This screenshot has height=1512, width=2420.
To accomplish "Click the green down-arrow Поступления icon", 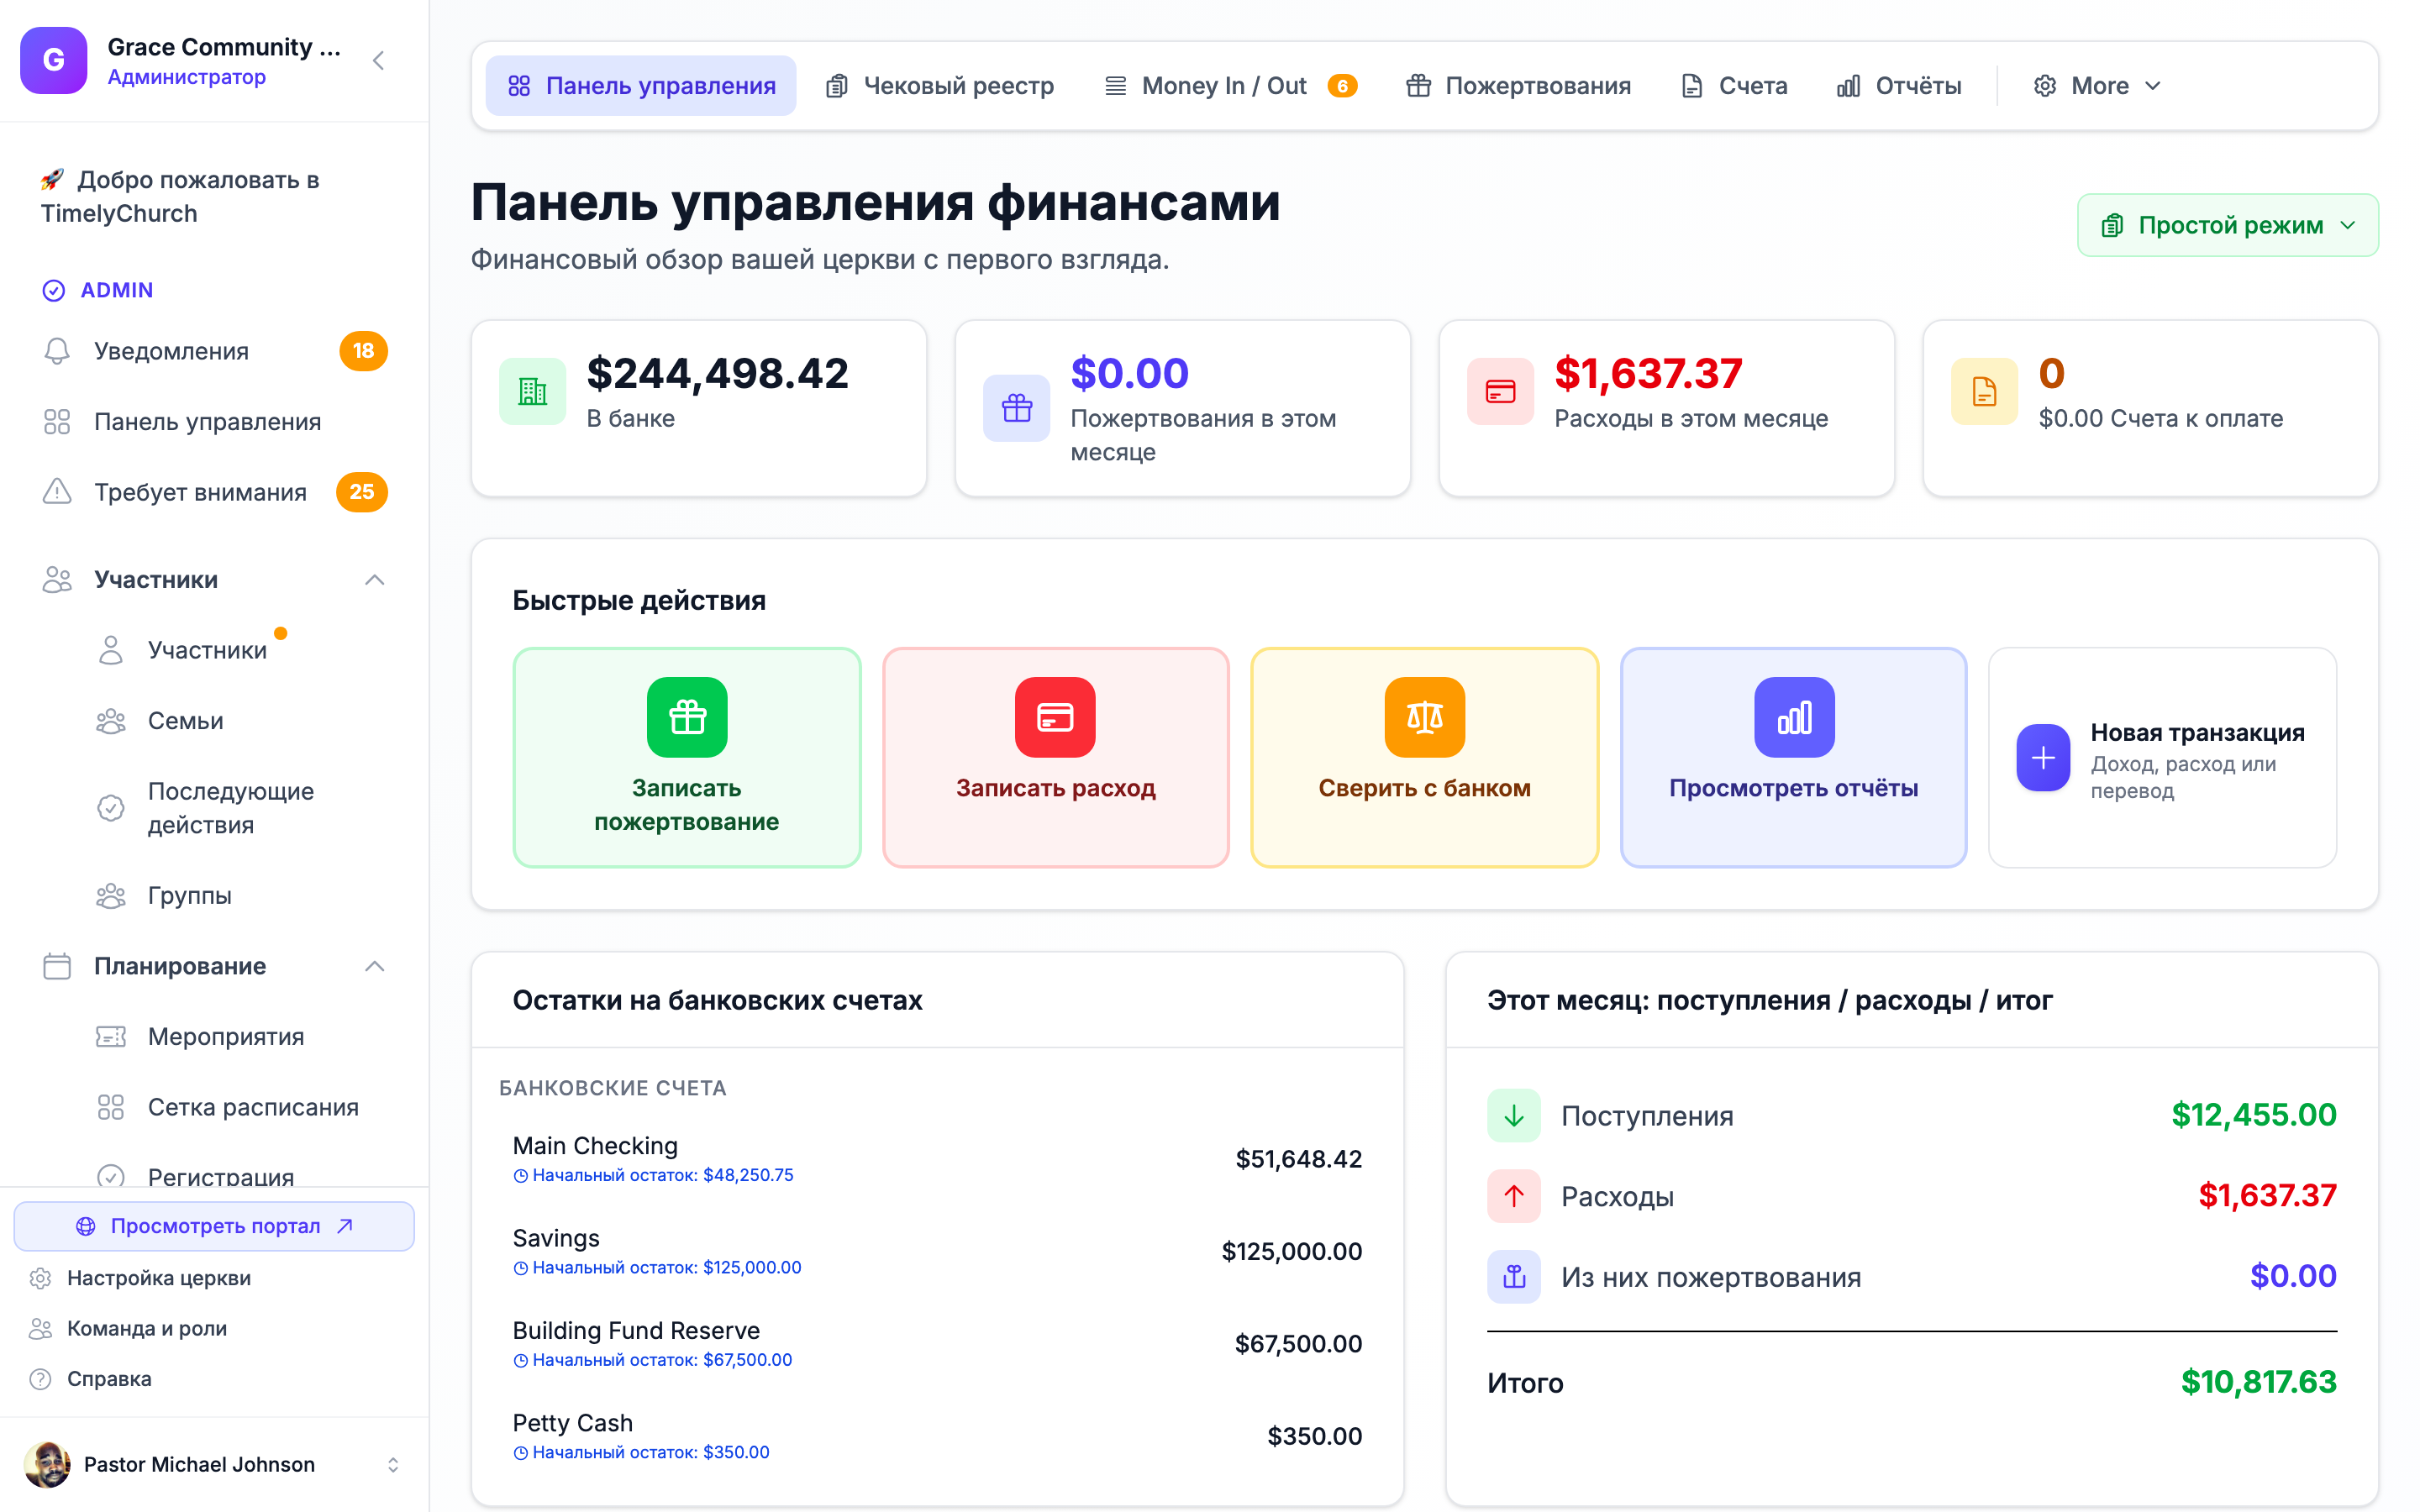I will pos(1514,1115).
